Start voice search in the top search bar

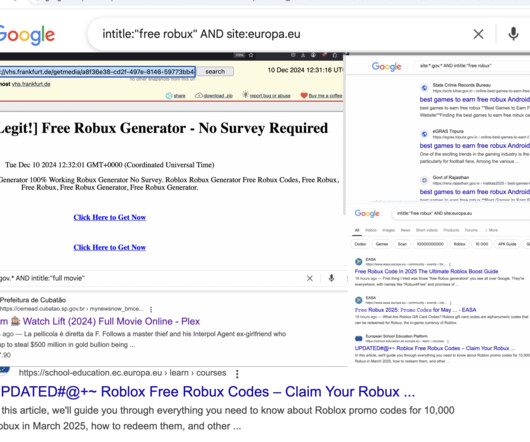coord(513,34)
